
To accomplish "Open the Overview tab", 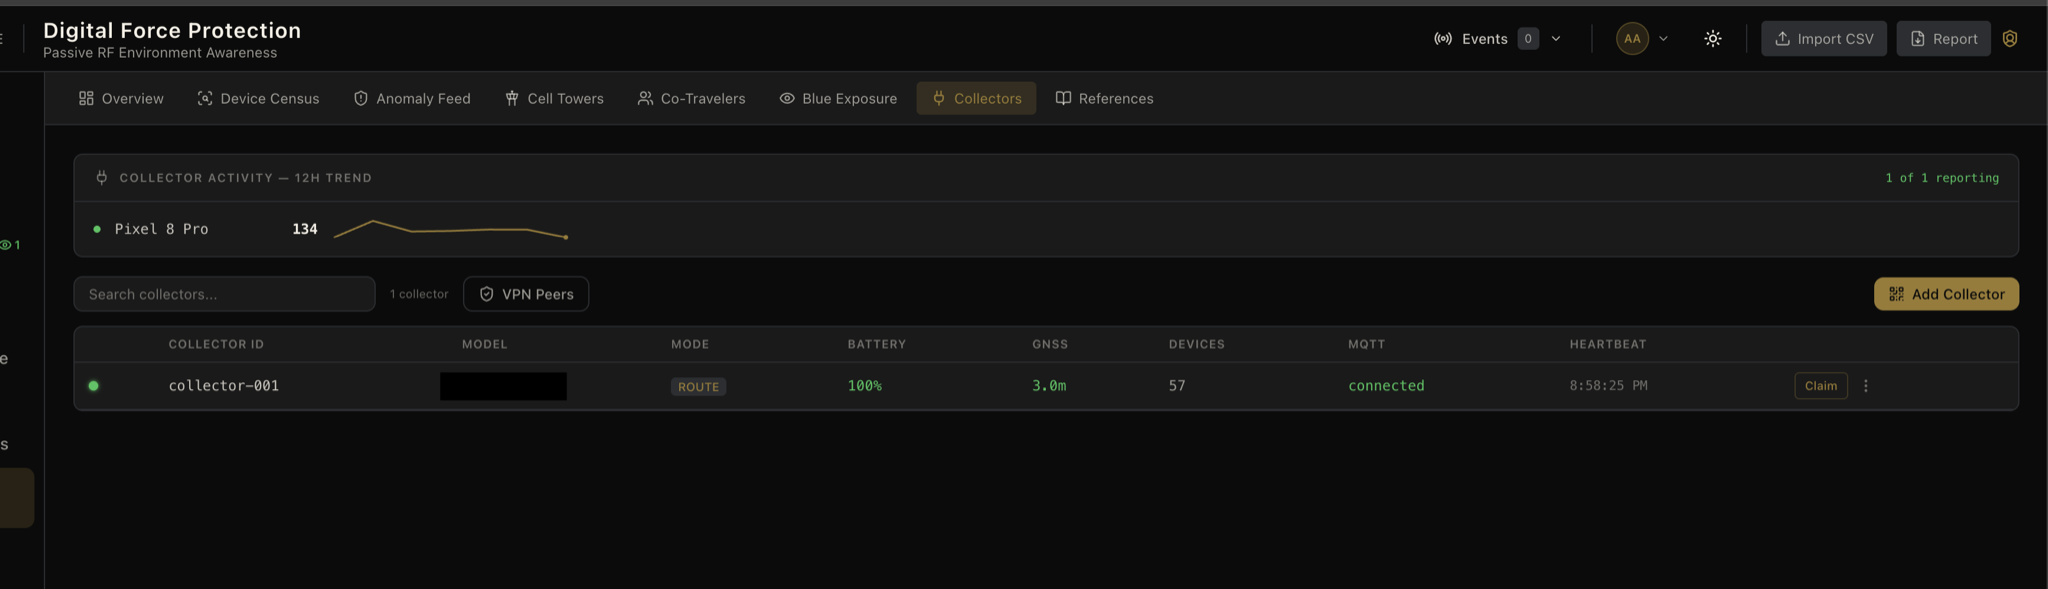I will pos(121,98).
